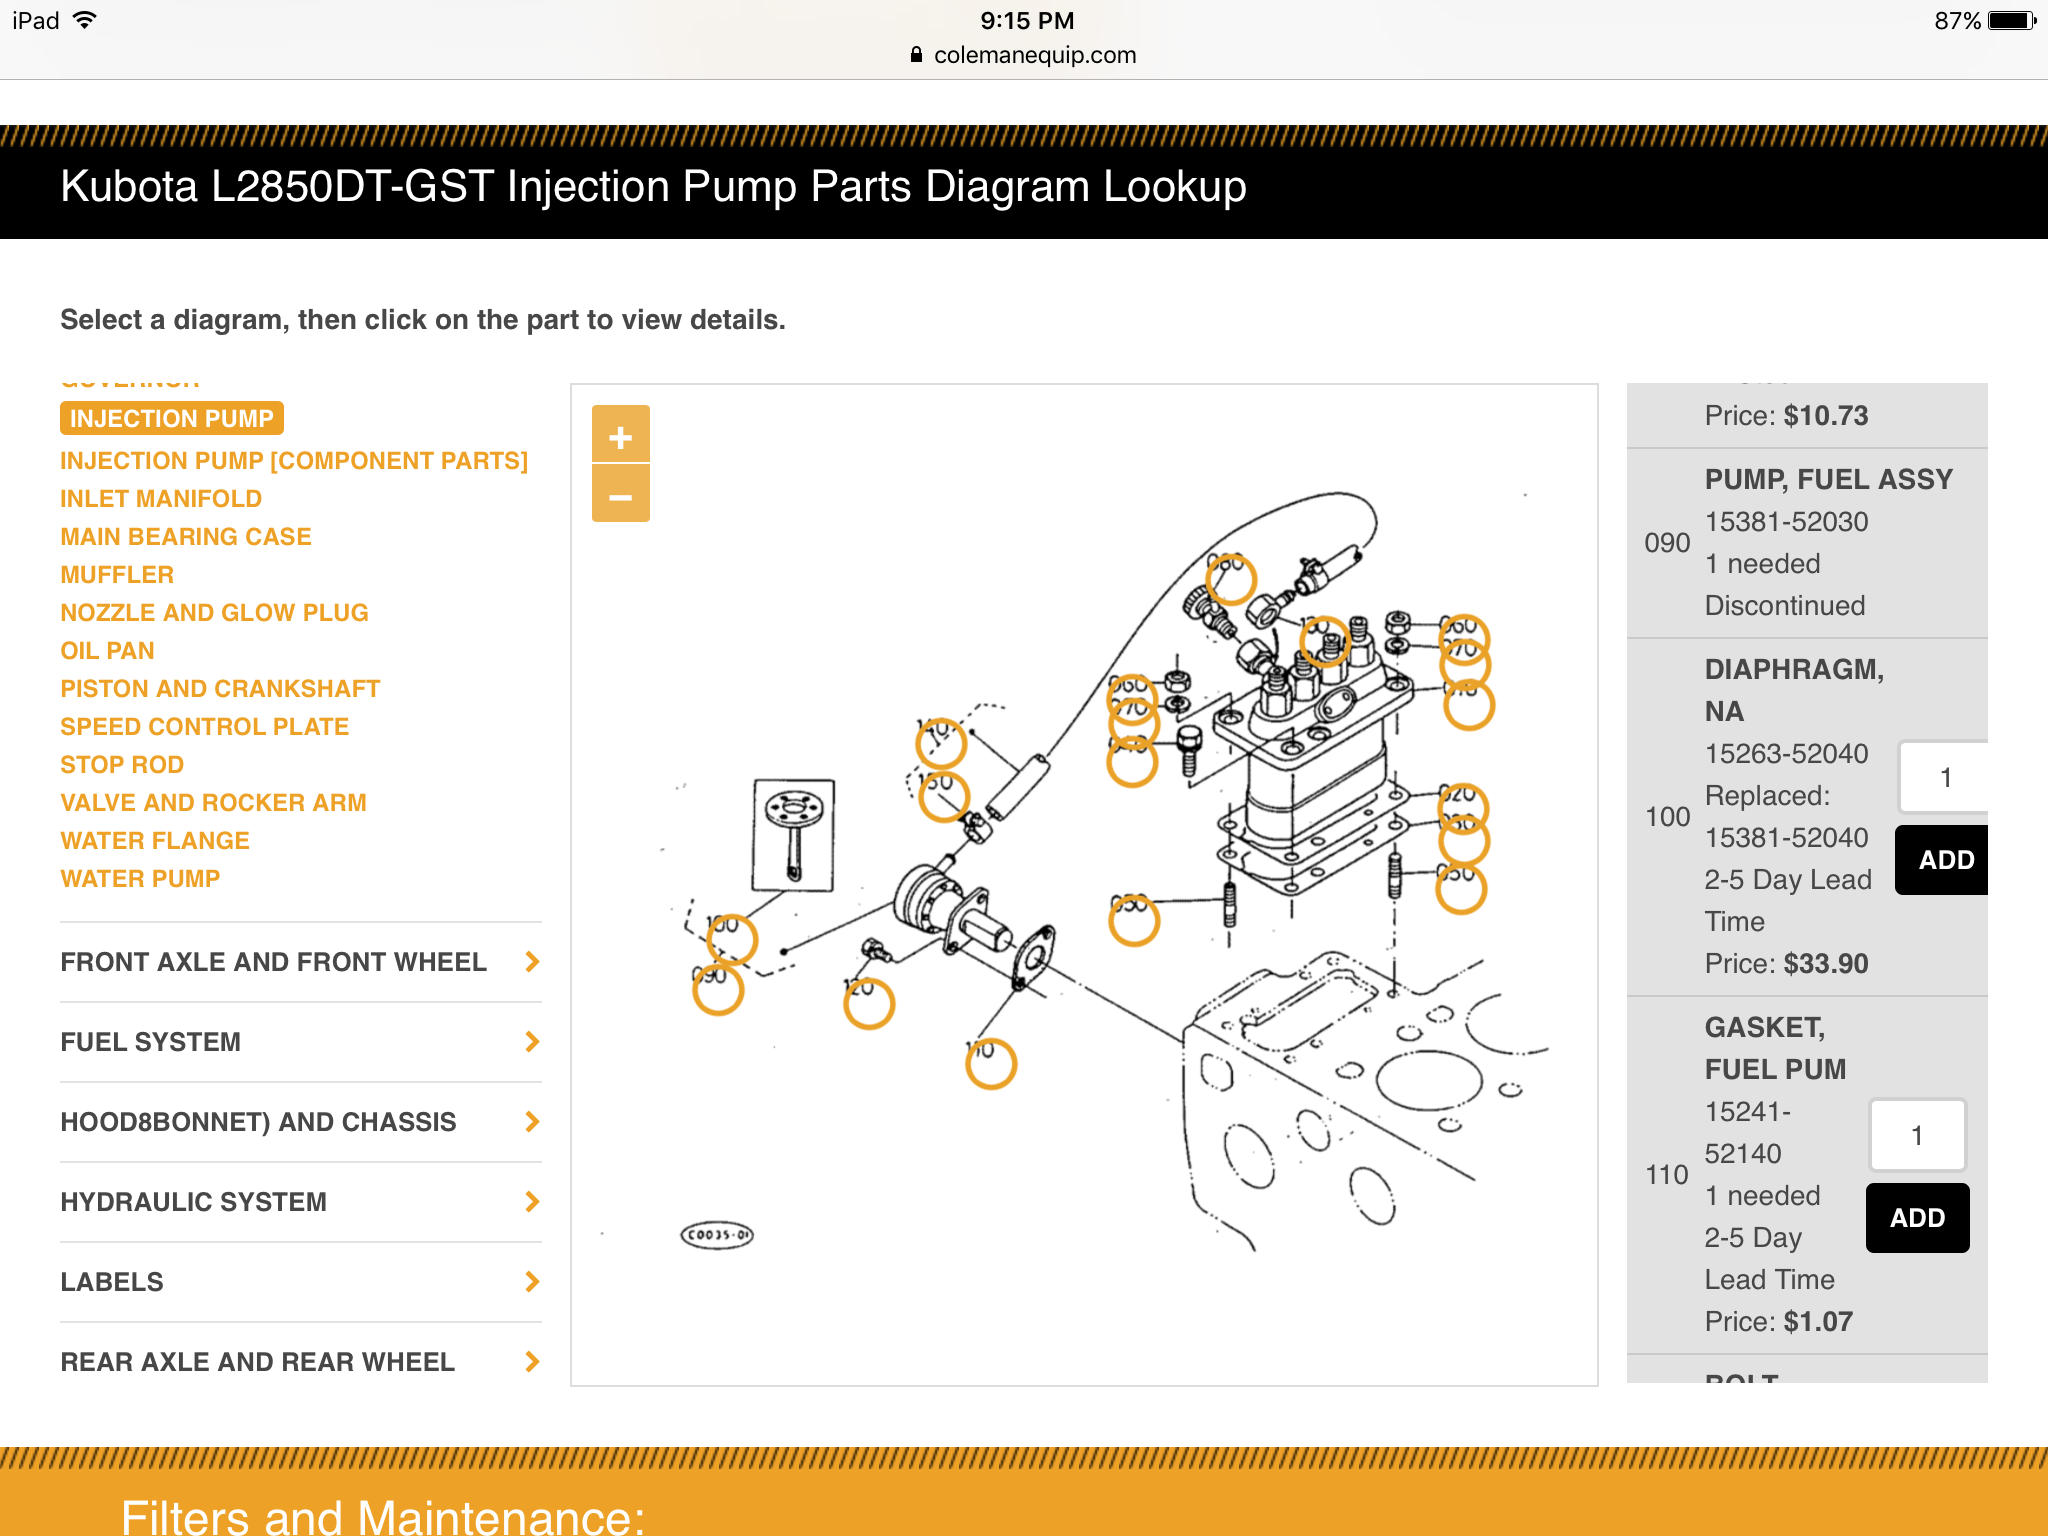Select part 090 hotspot circle on diagram
Screen dimensions: 2048x1536
click(718, 989)
